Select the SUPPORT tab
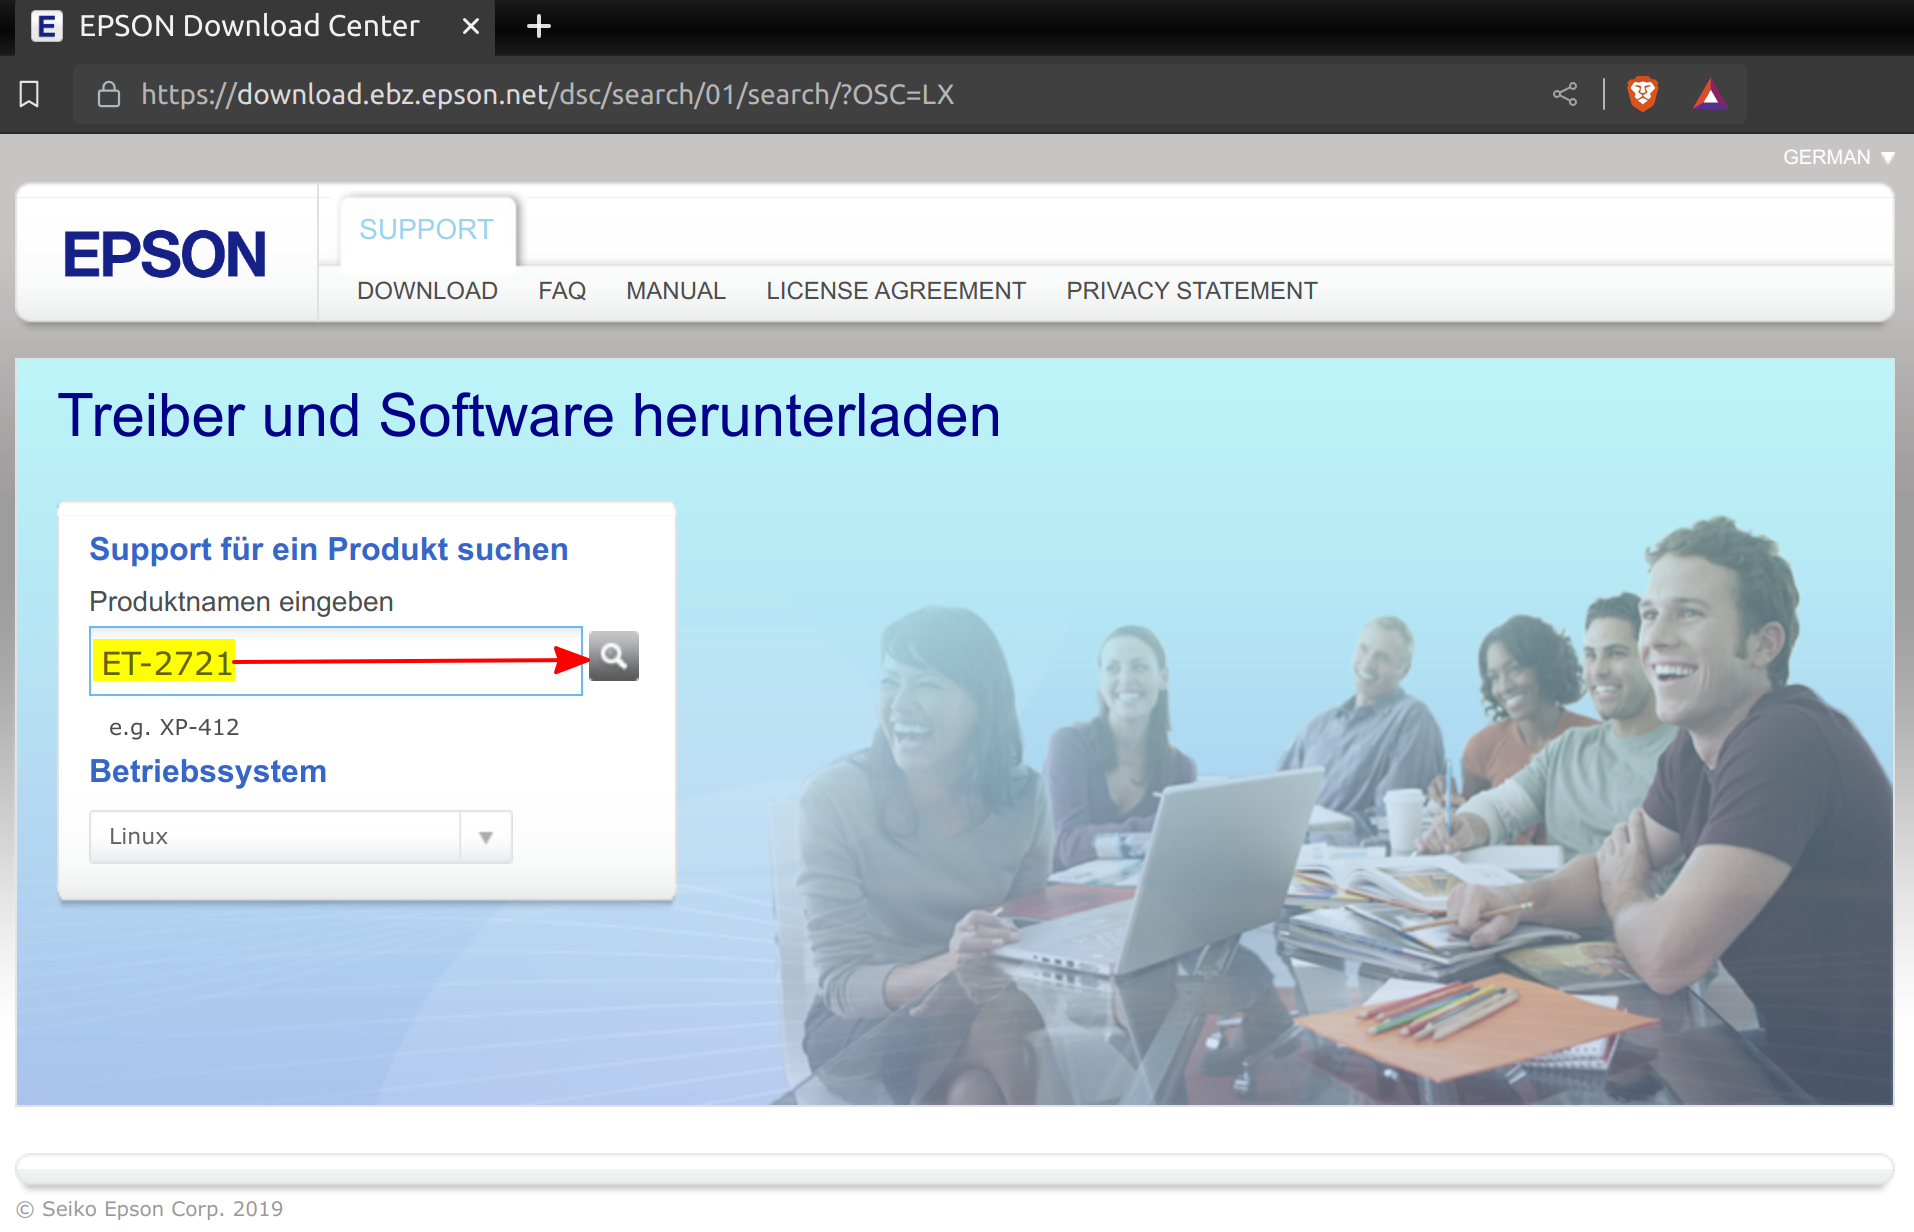Image resolution: width=1914 pixels, height=1232 pixels. [426, 229]
